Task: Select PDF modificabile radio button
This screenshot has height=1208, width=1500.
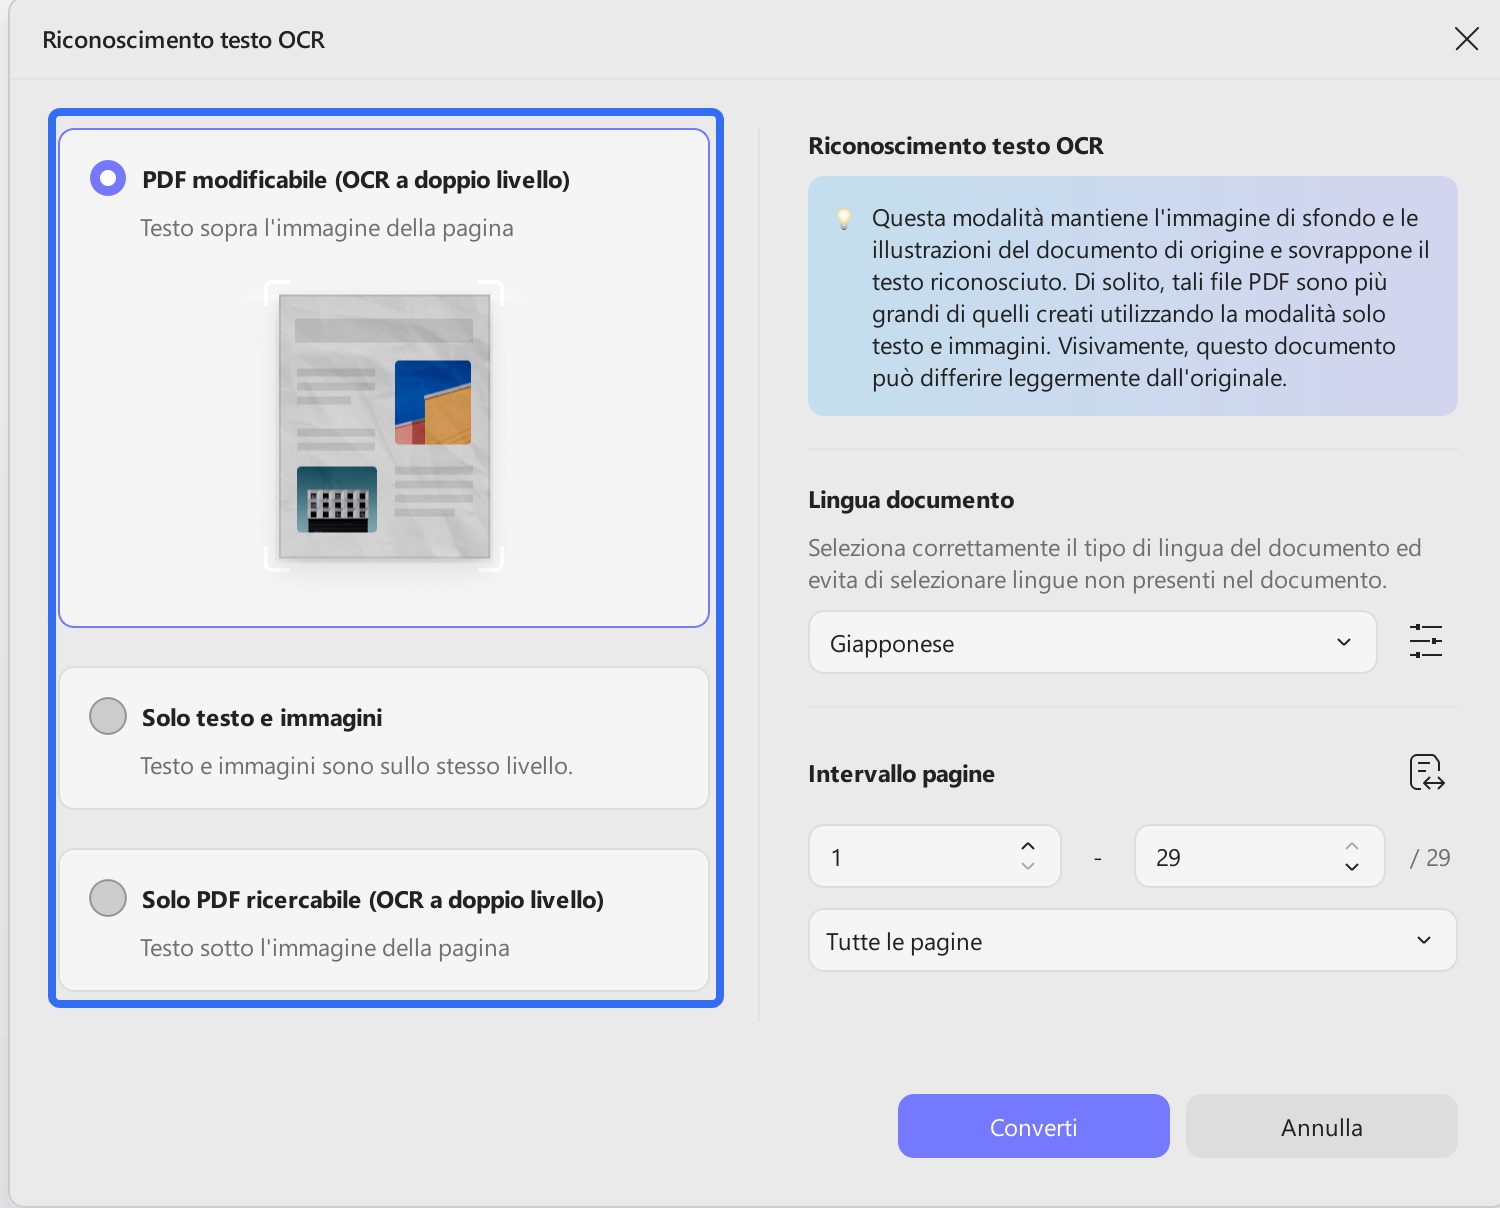Action: pyautogui.click(x=108, y=178)
